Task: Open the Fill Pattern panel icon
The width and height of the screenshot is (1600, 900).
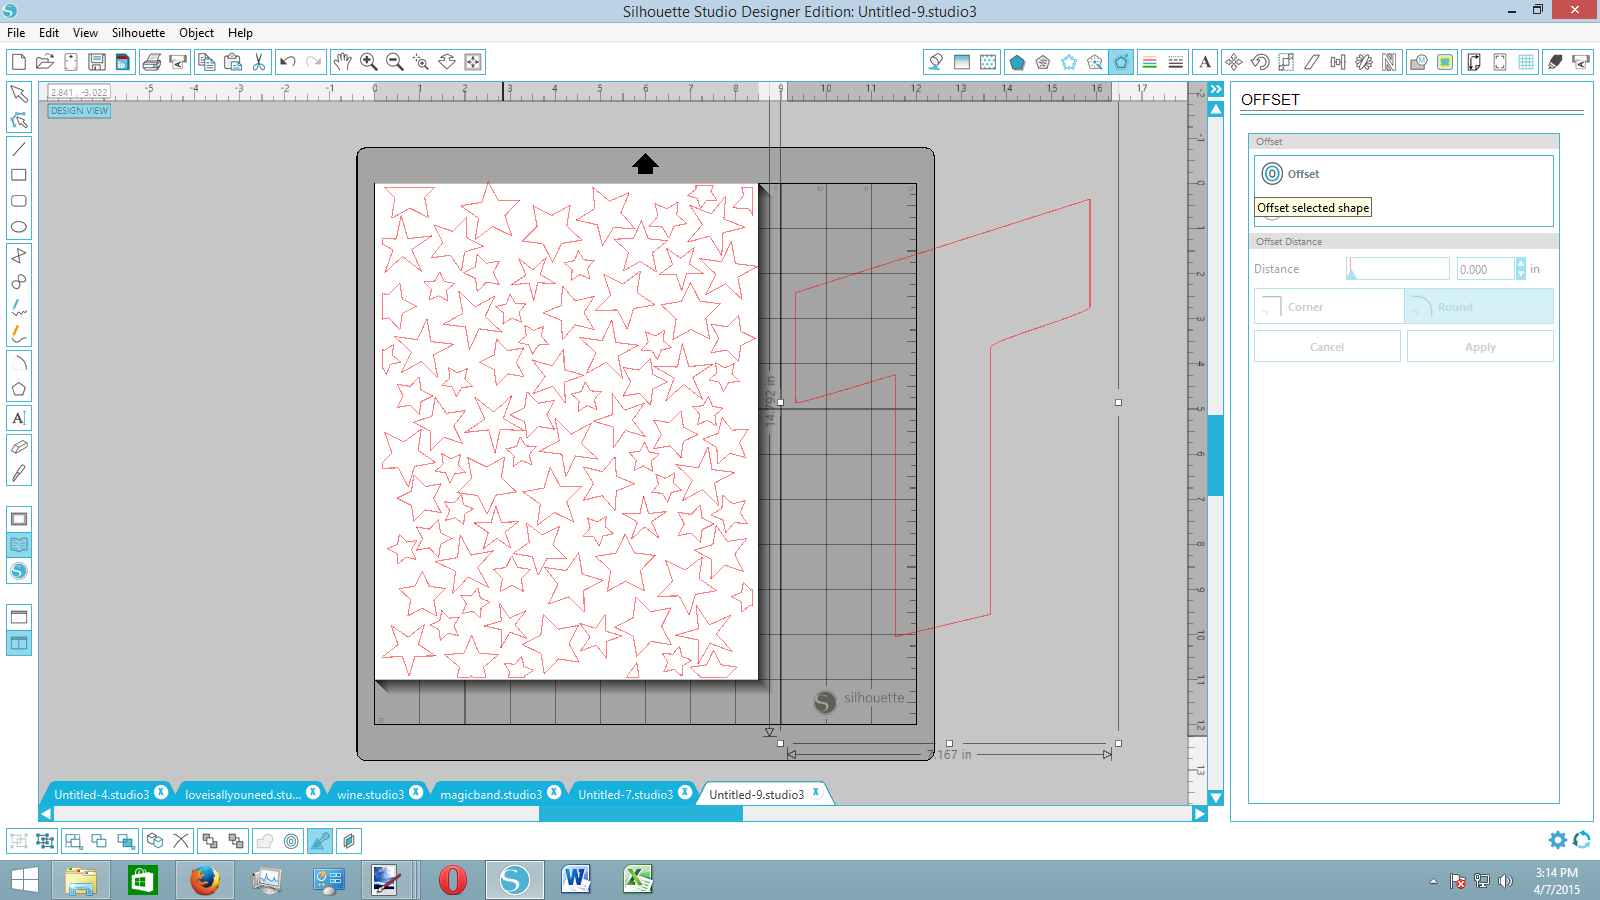Action: 988,62
